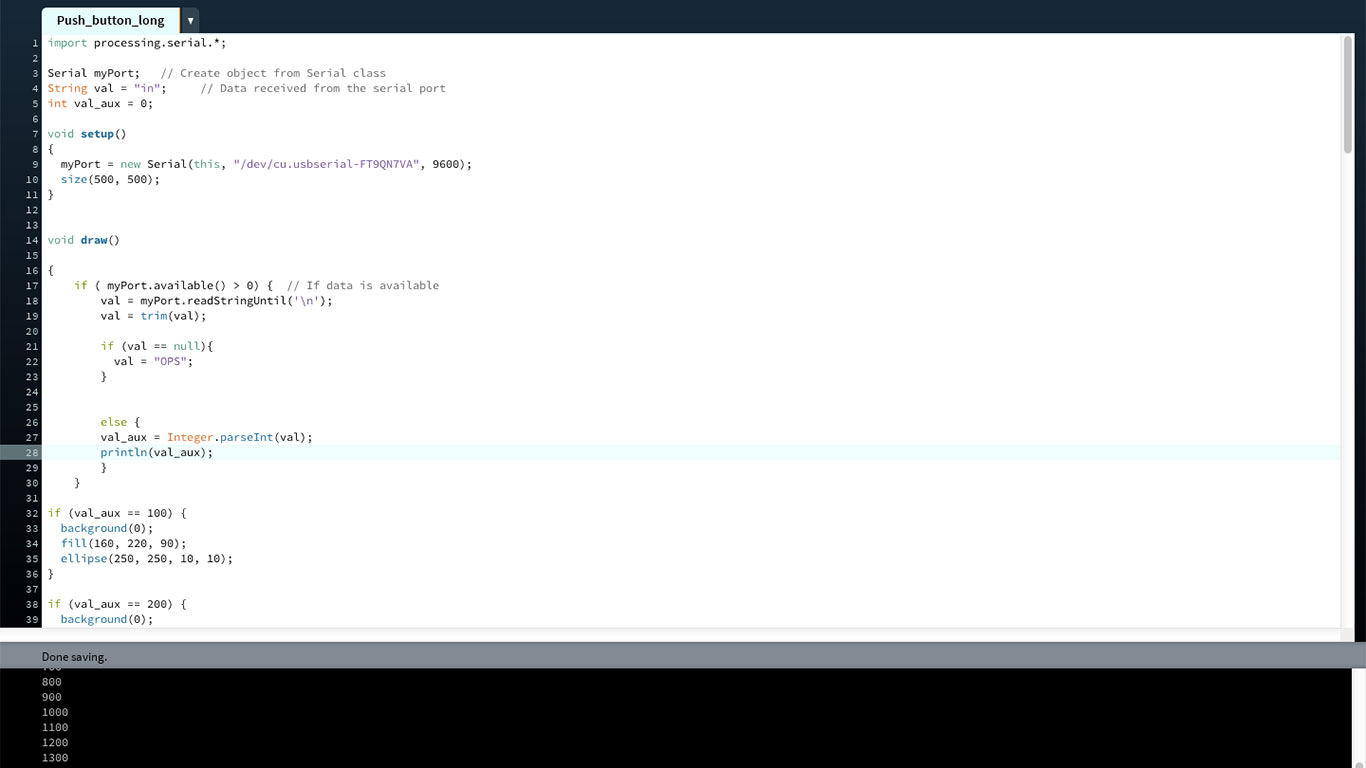Click the 'Serial myPort;' declaration
Image resolution: width=1366 pixels, height=768 pixels.
pos(94,73)
